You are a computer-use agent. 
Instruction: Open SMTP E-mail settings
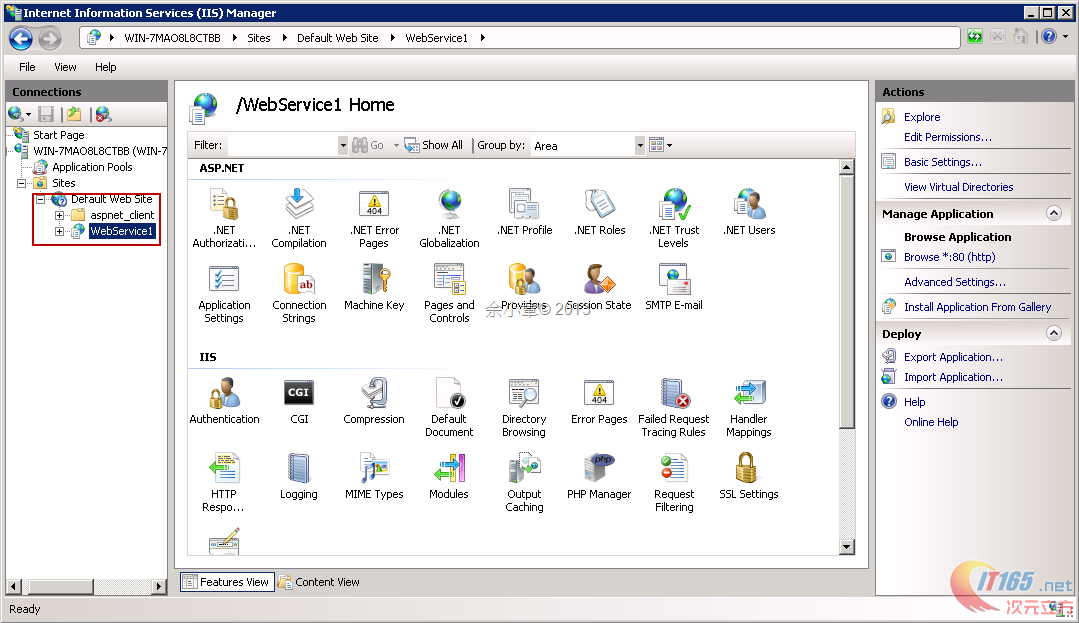674,287
